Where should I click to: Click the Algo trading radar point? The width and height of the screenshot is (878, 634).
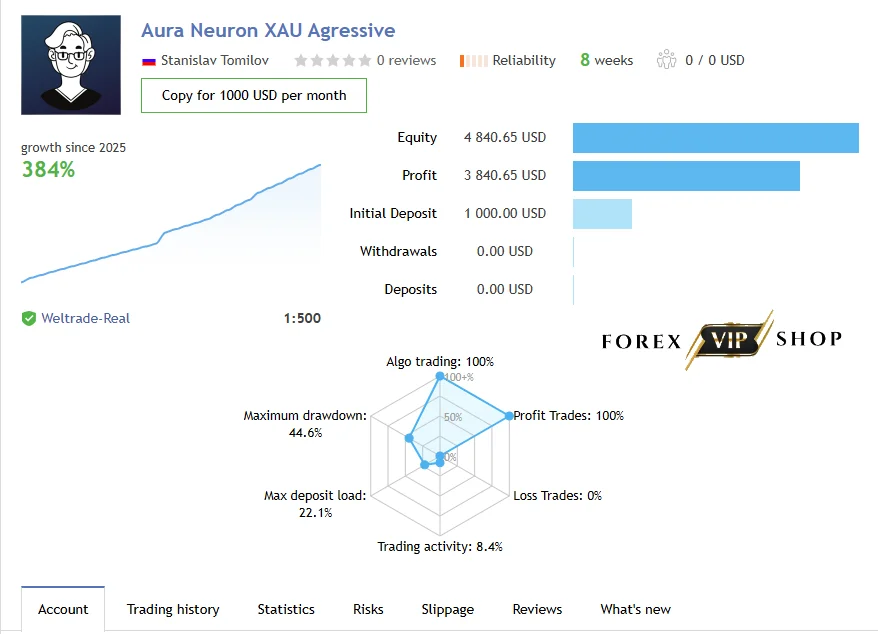(x=440, y=376)
